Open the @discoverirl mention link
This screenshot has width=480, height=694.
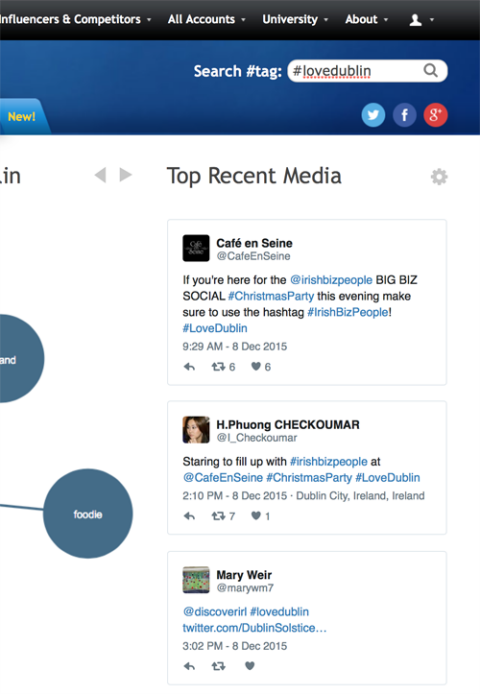pyautogui.click(x=215, y=612)
